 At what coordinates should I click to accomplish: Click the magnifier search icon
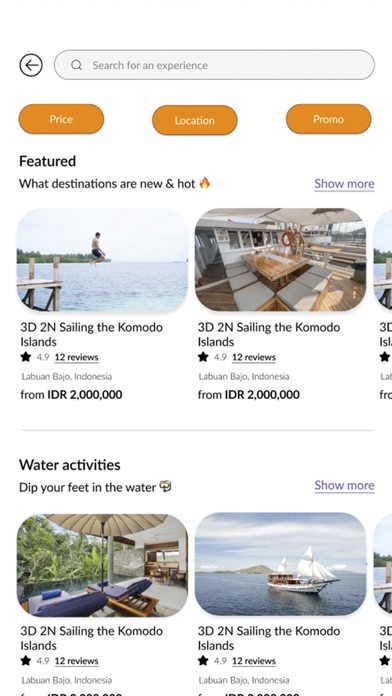76,65
